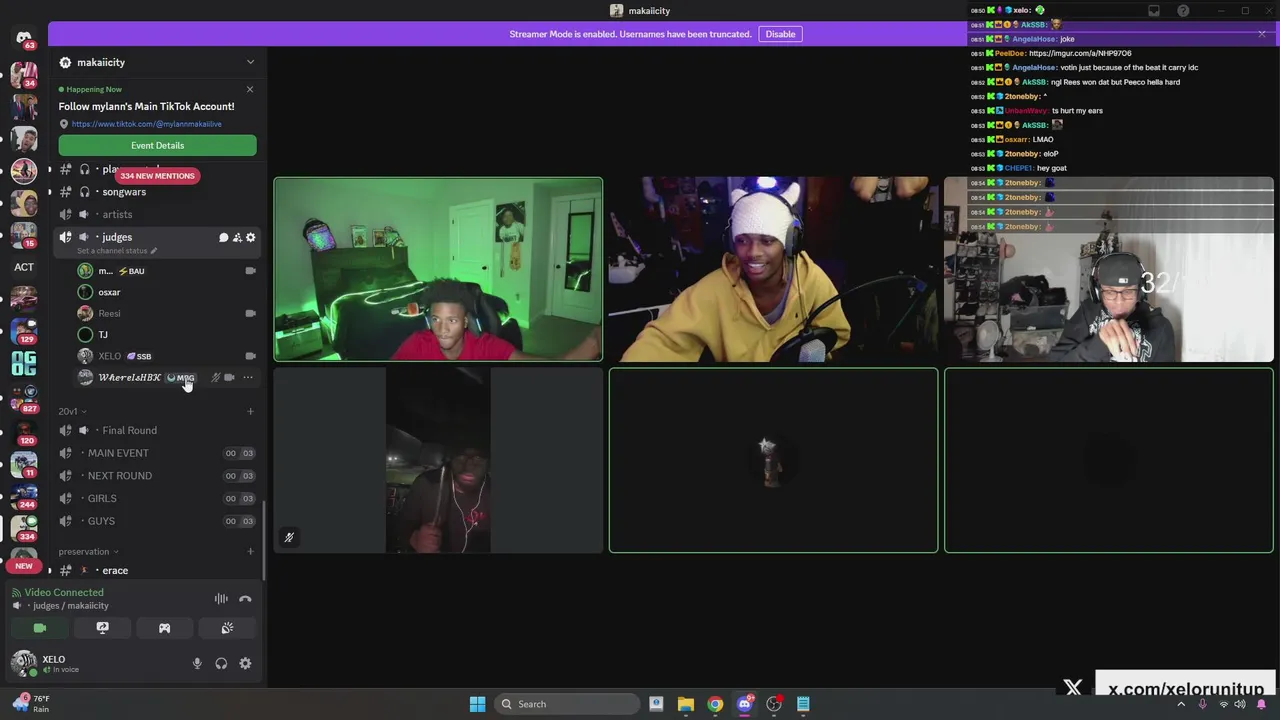Join the GUYS voice channel
This screenshot has height=720, width=1280.
click(157, 521)
